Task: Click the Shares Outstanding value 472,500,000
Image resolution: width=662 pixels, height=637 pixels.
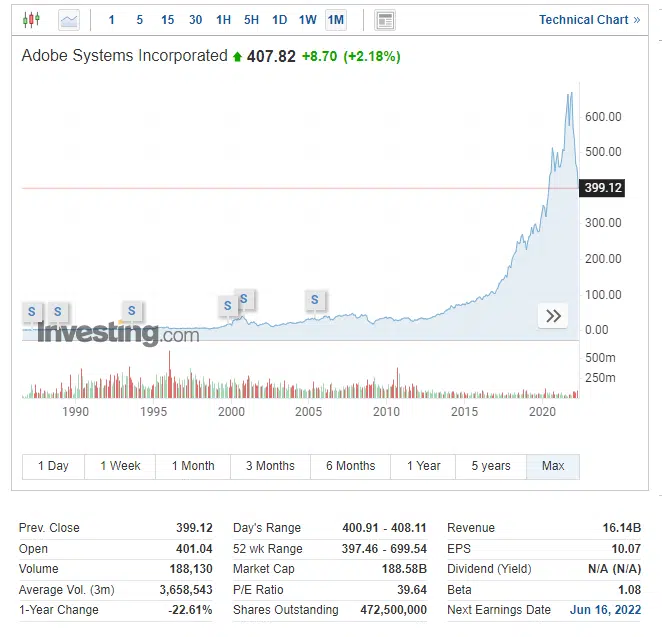Action: (393, 610)
